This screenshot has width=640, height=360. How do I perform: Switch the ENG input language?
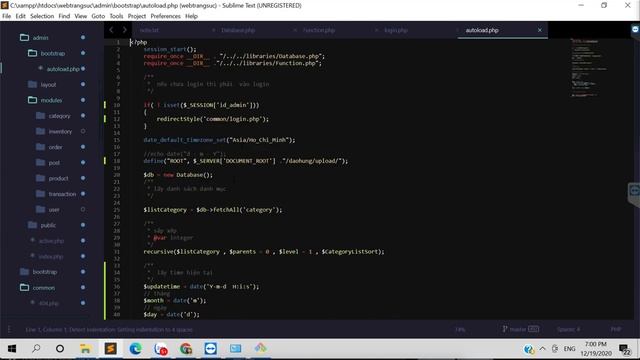click(570, 349)
